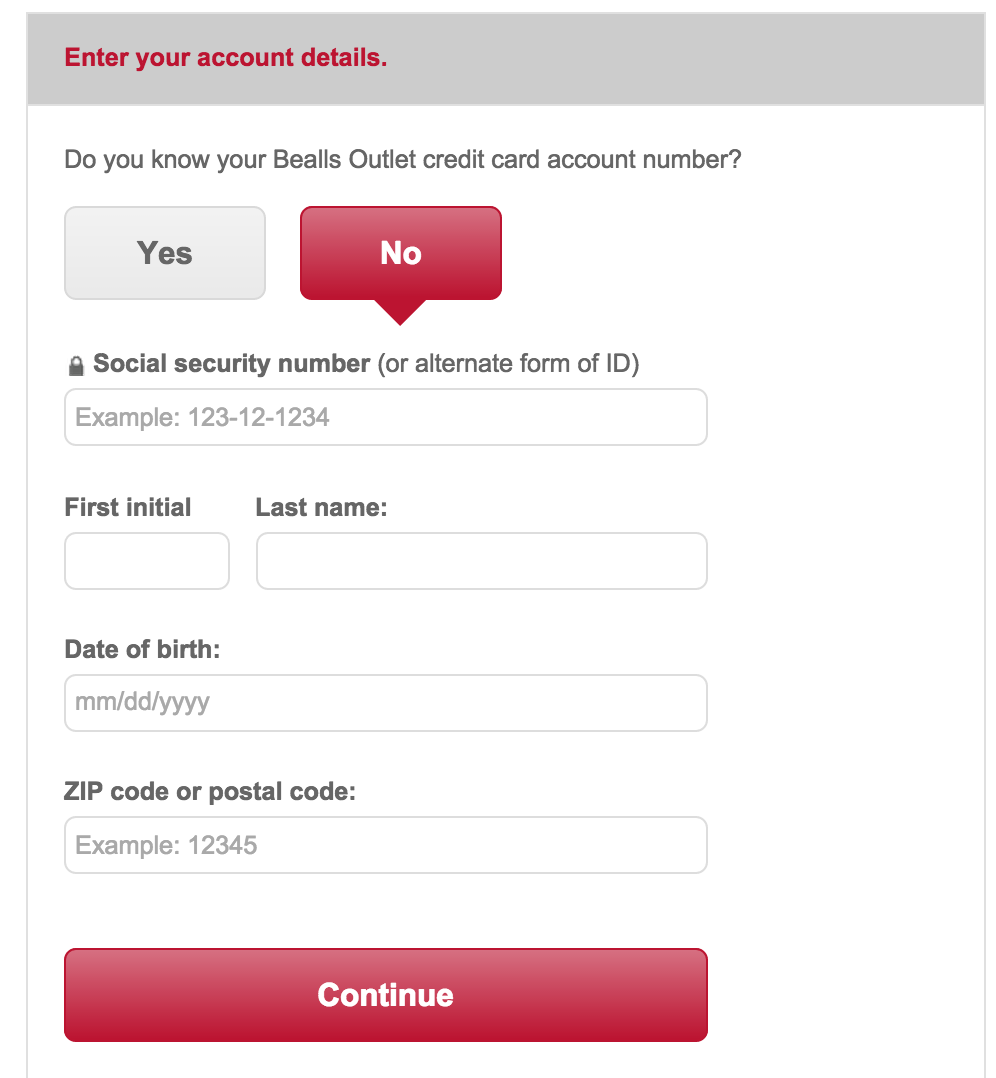Focus the ZIP code or postal code field

pyautogui.click(x=386, y=845)
